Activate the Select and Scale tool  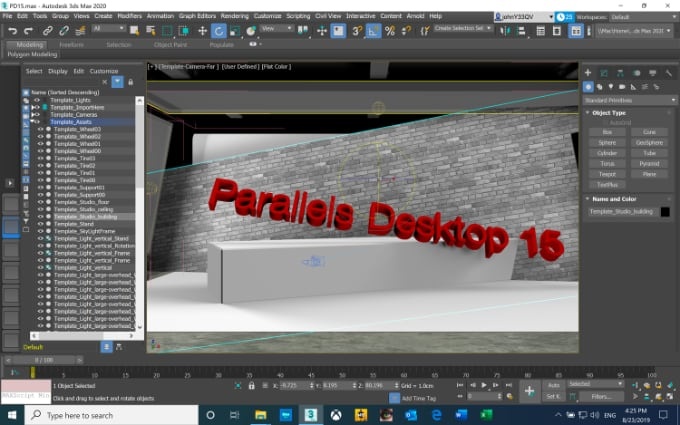tap(235, 31)
